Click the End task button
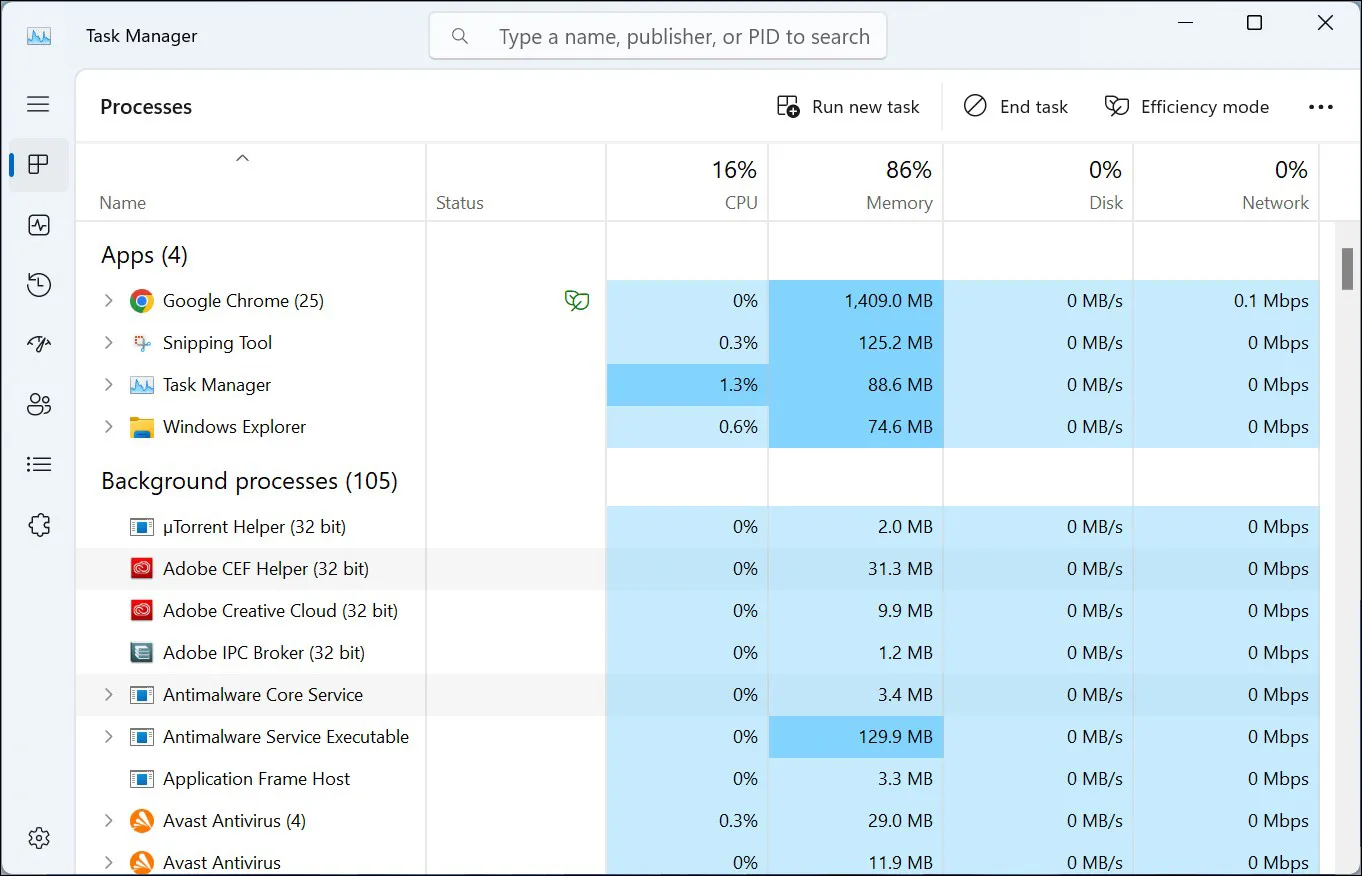Viewport: 1362px width, 876px height. pos(1016,107)
